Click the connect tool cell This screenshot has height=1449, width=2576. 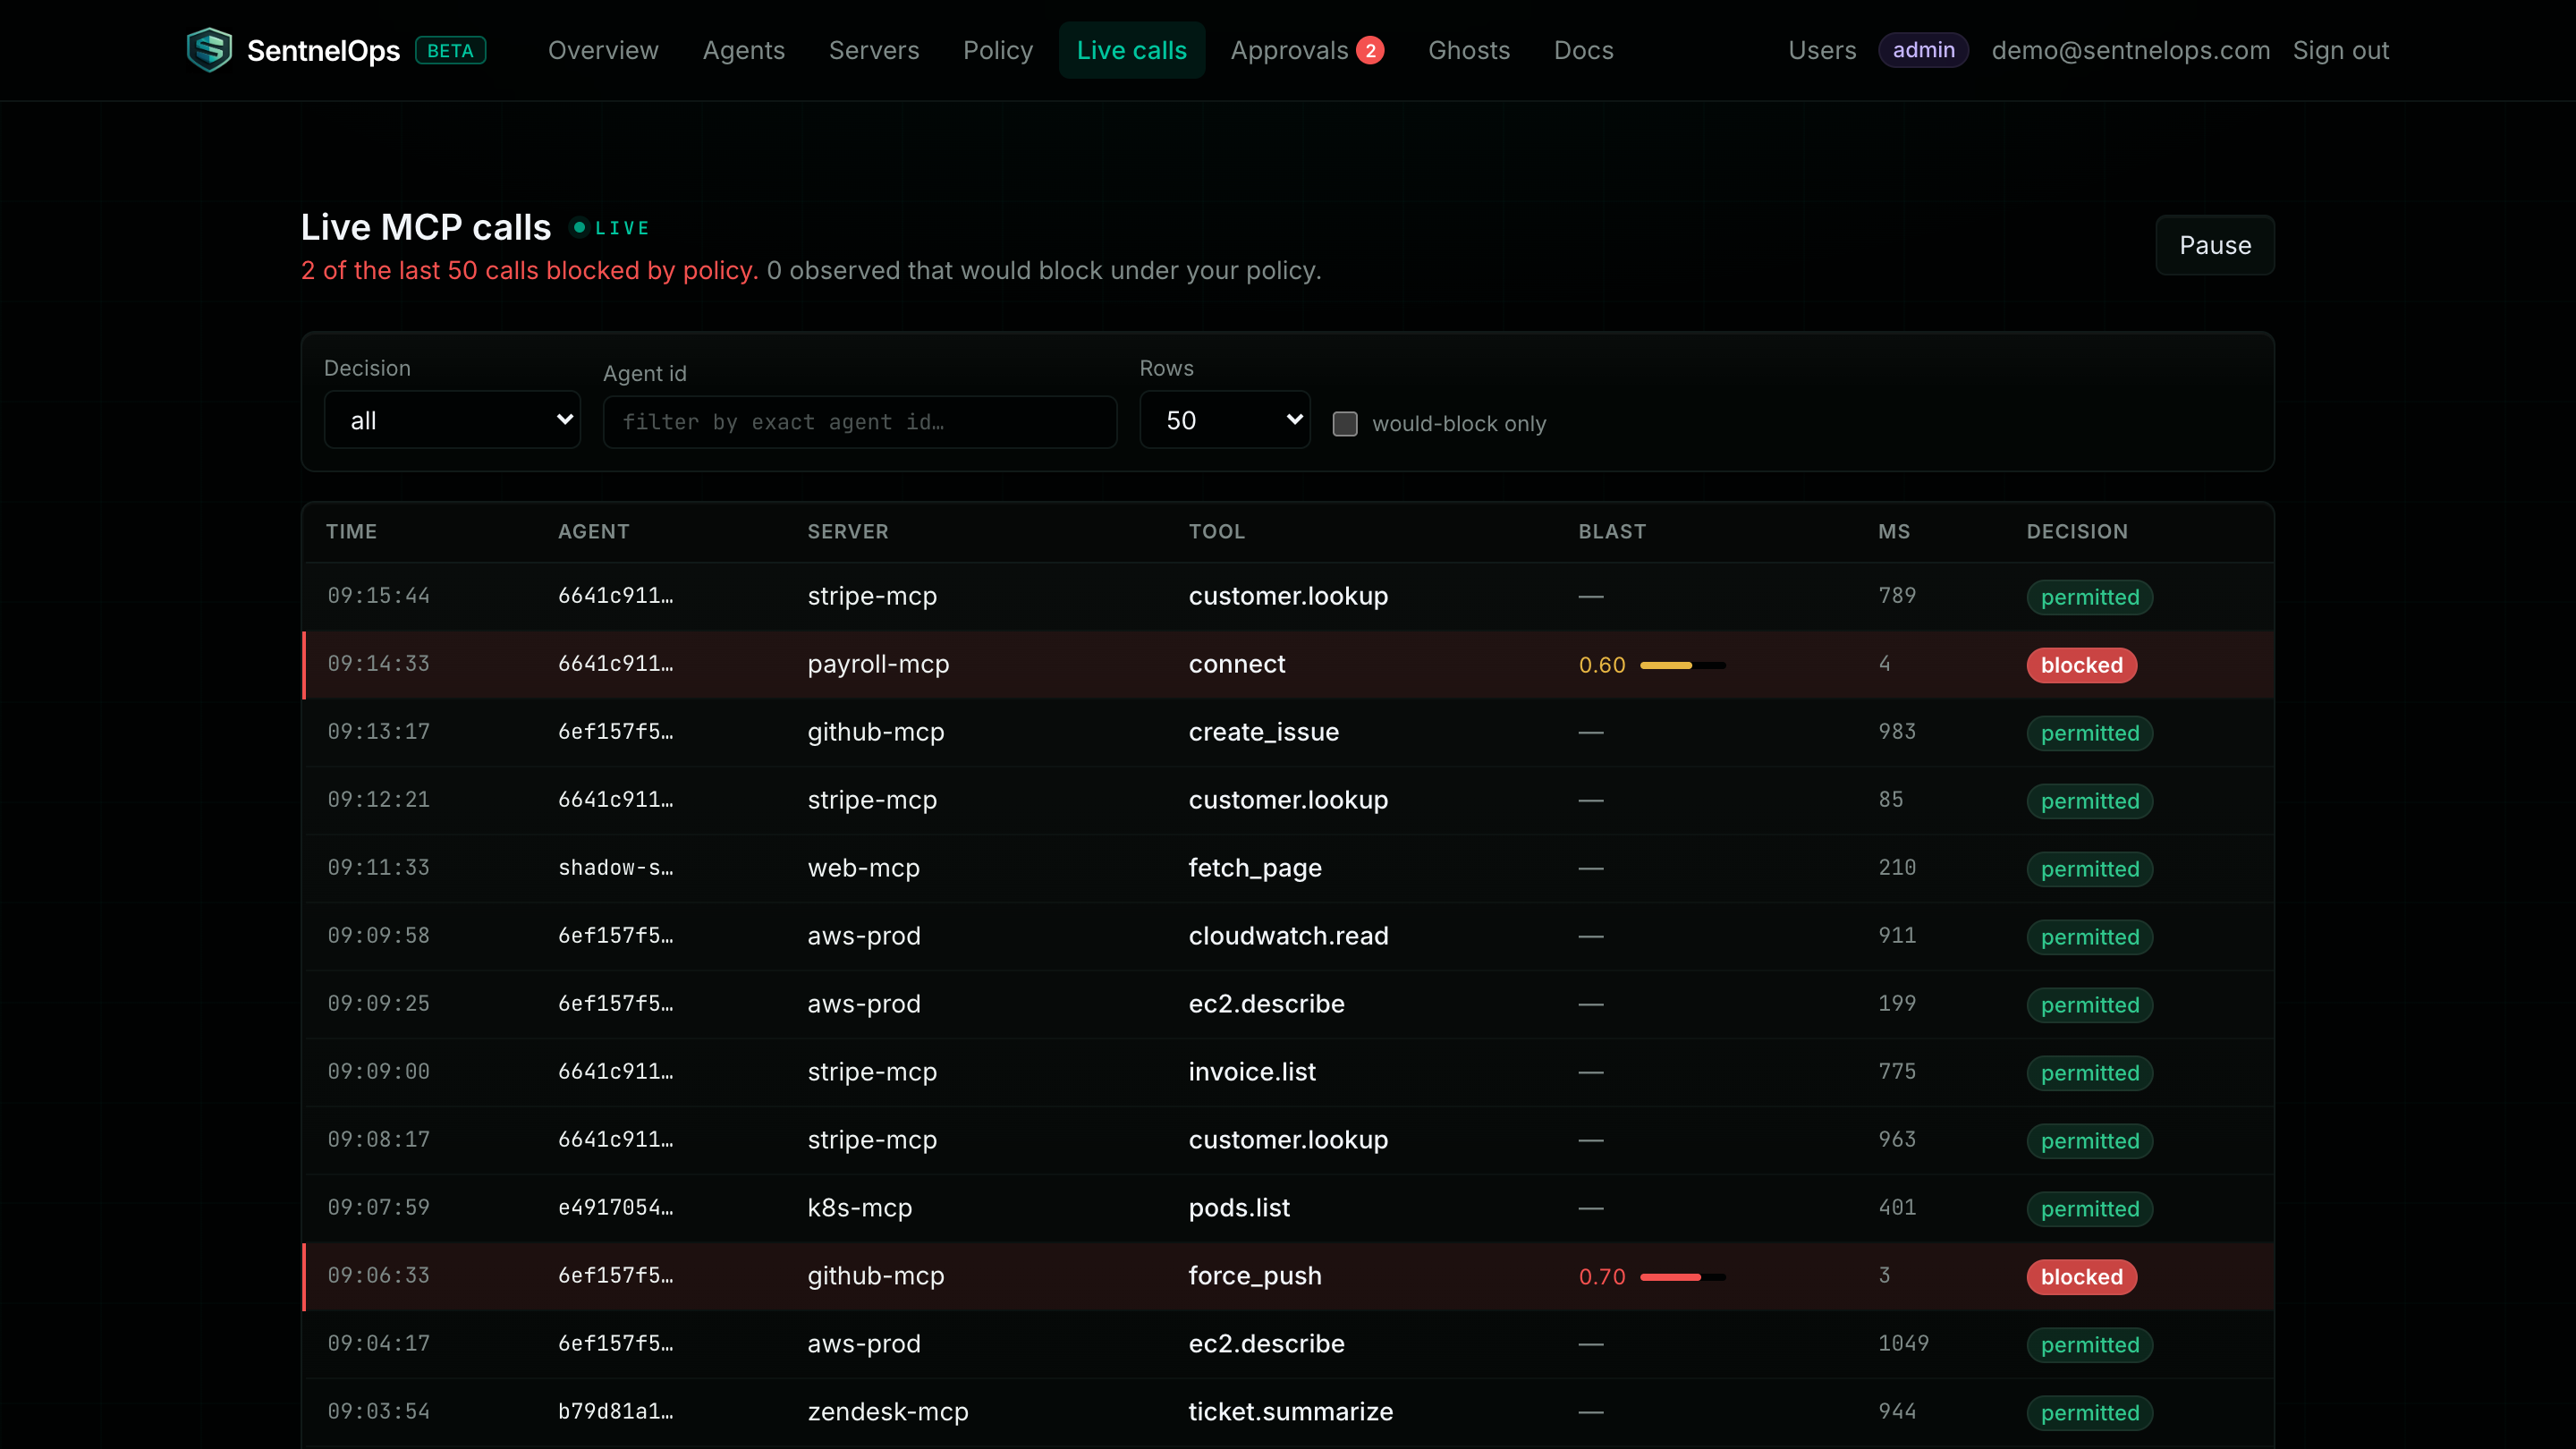coord(1237,664)
